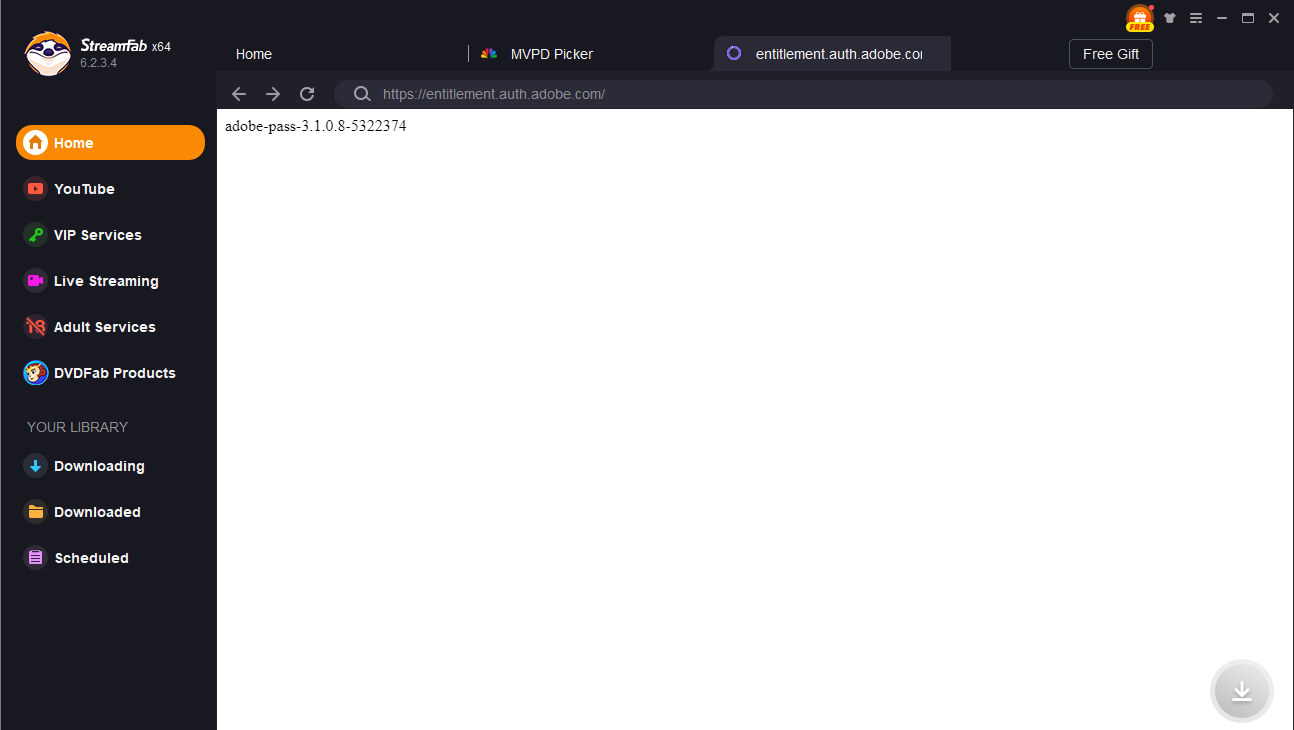Select the entitlement.auth.adobe.com tab
The width and height of the screenshot is (1294, 730).
pos(832,54)
